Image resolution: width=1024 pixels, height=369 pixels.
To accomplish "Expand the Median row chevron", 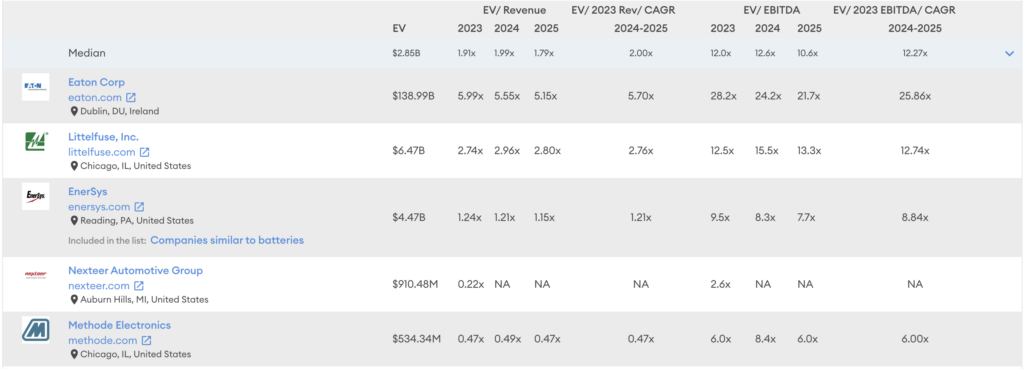I will click(1009, 54).
